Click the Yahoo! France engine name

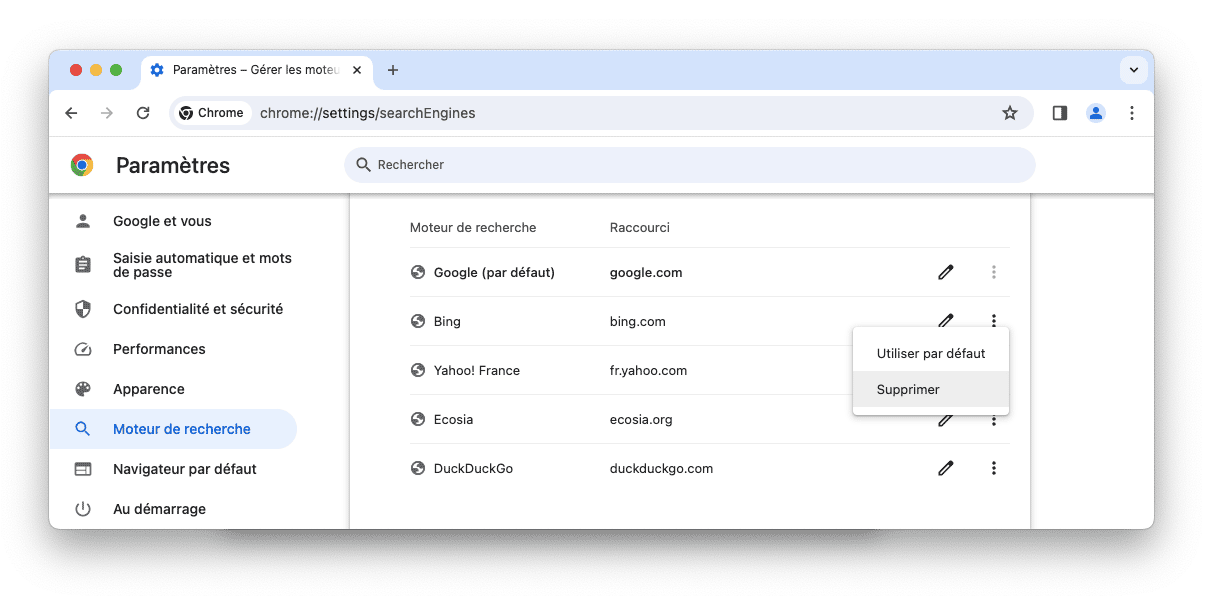pyautogui.click(x=477, y=370)
